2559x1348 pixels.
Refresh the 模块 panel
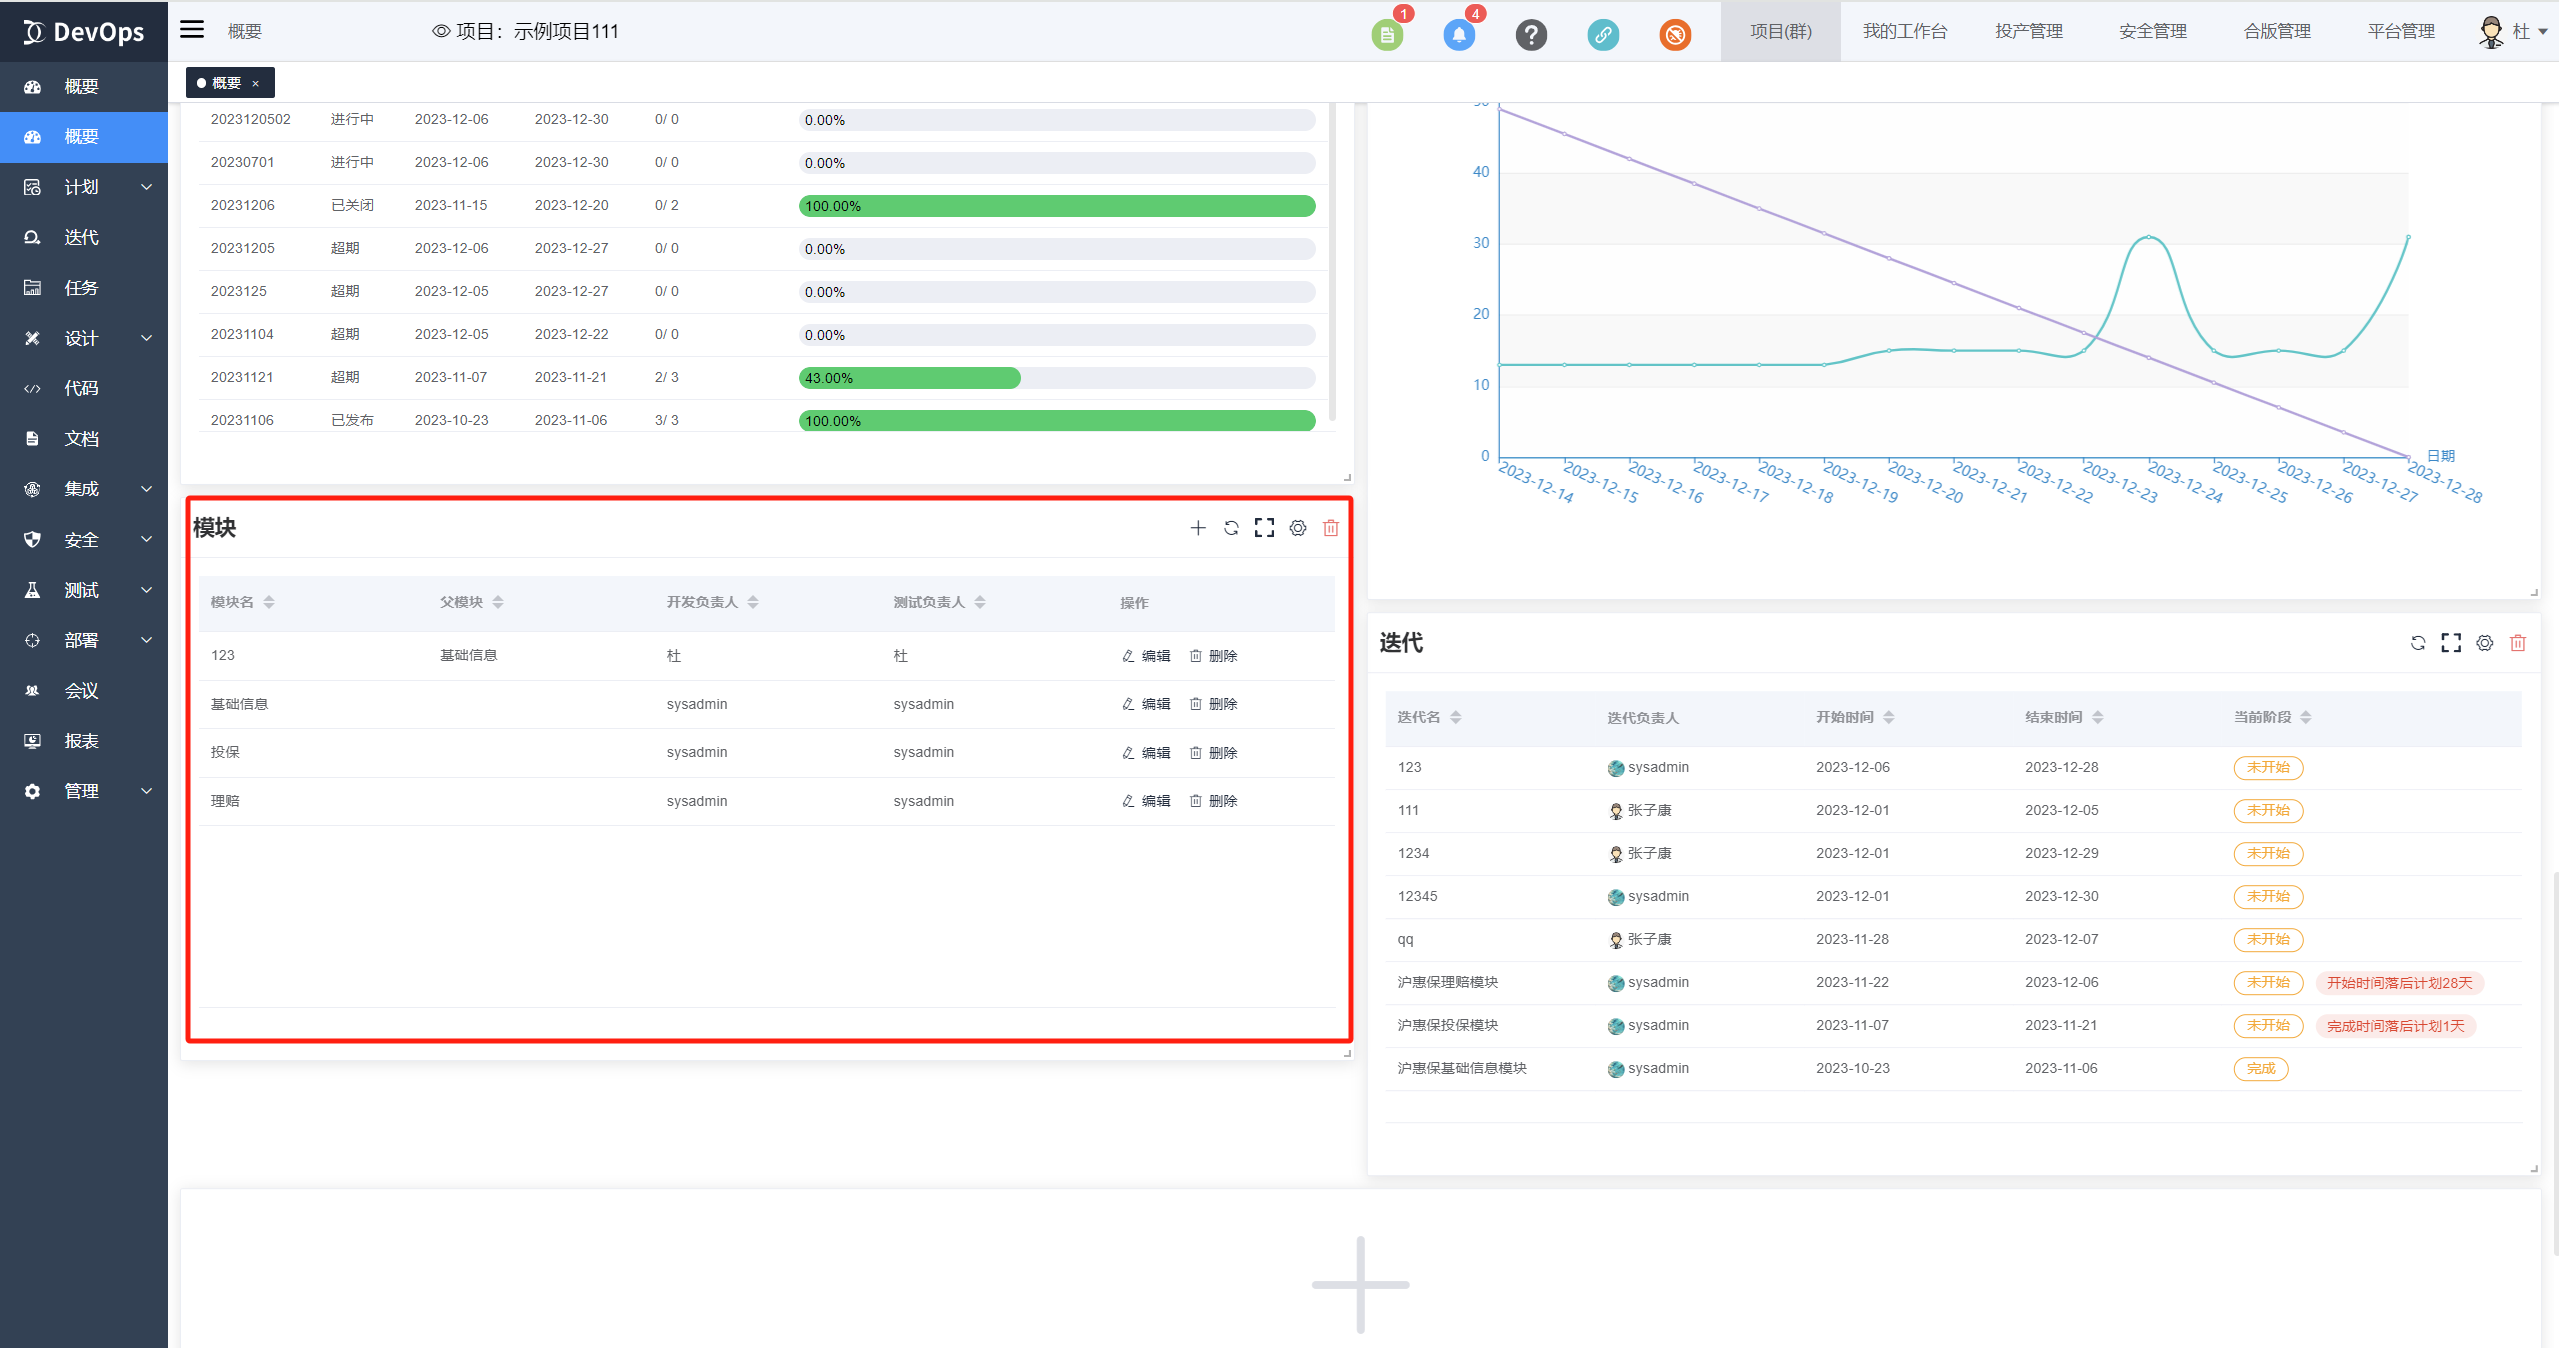[1231, 528]
